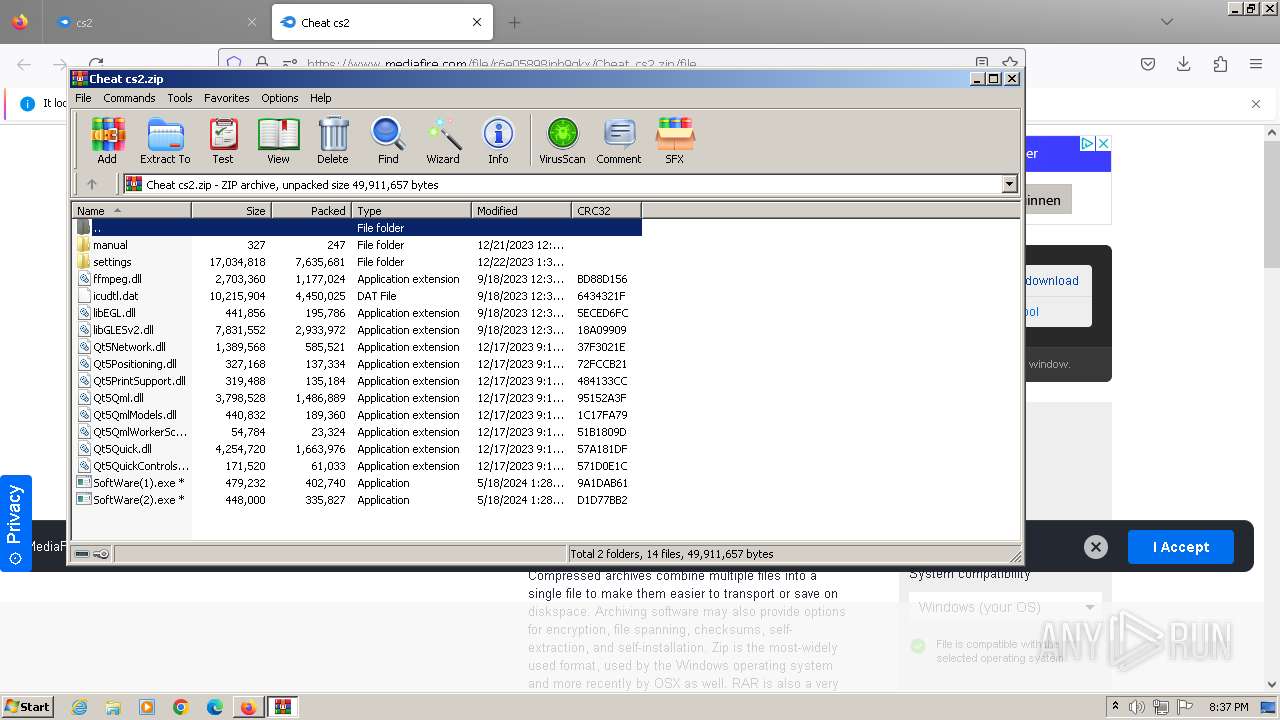
Task: Save to Pocket icon in Firefox
Action: pyautogui.click(x=1148, y=64)
